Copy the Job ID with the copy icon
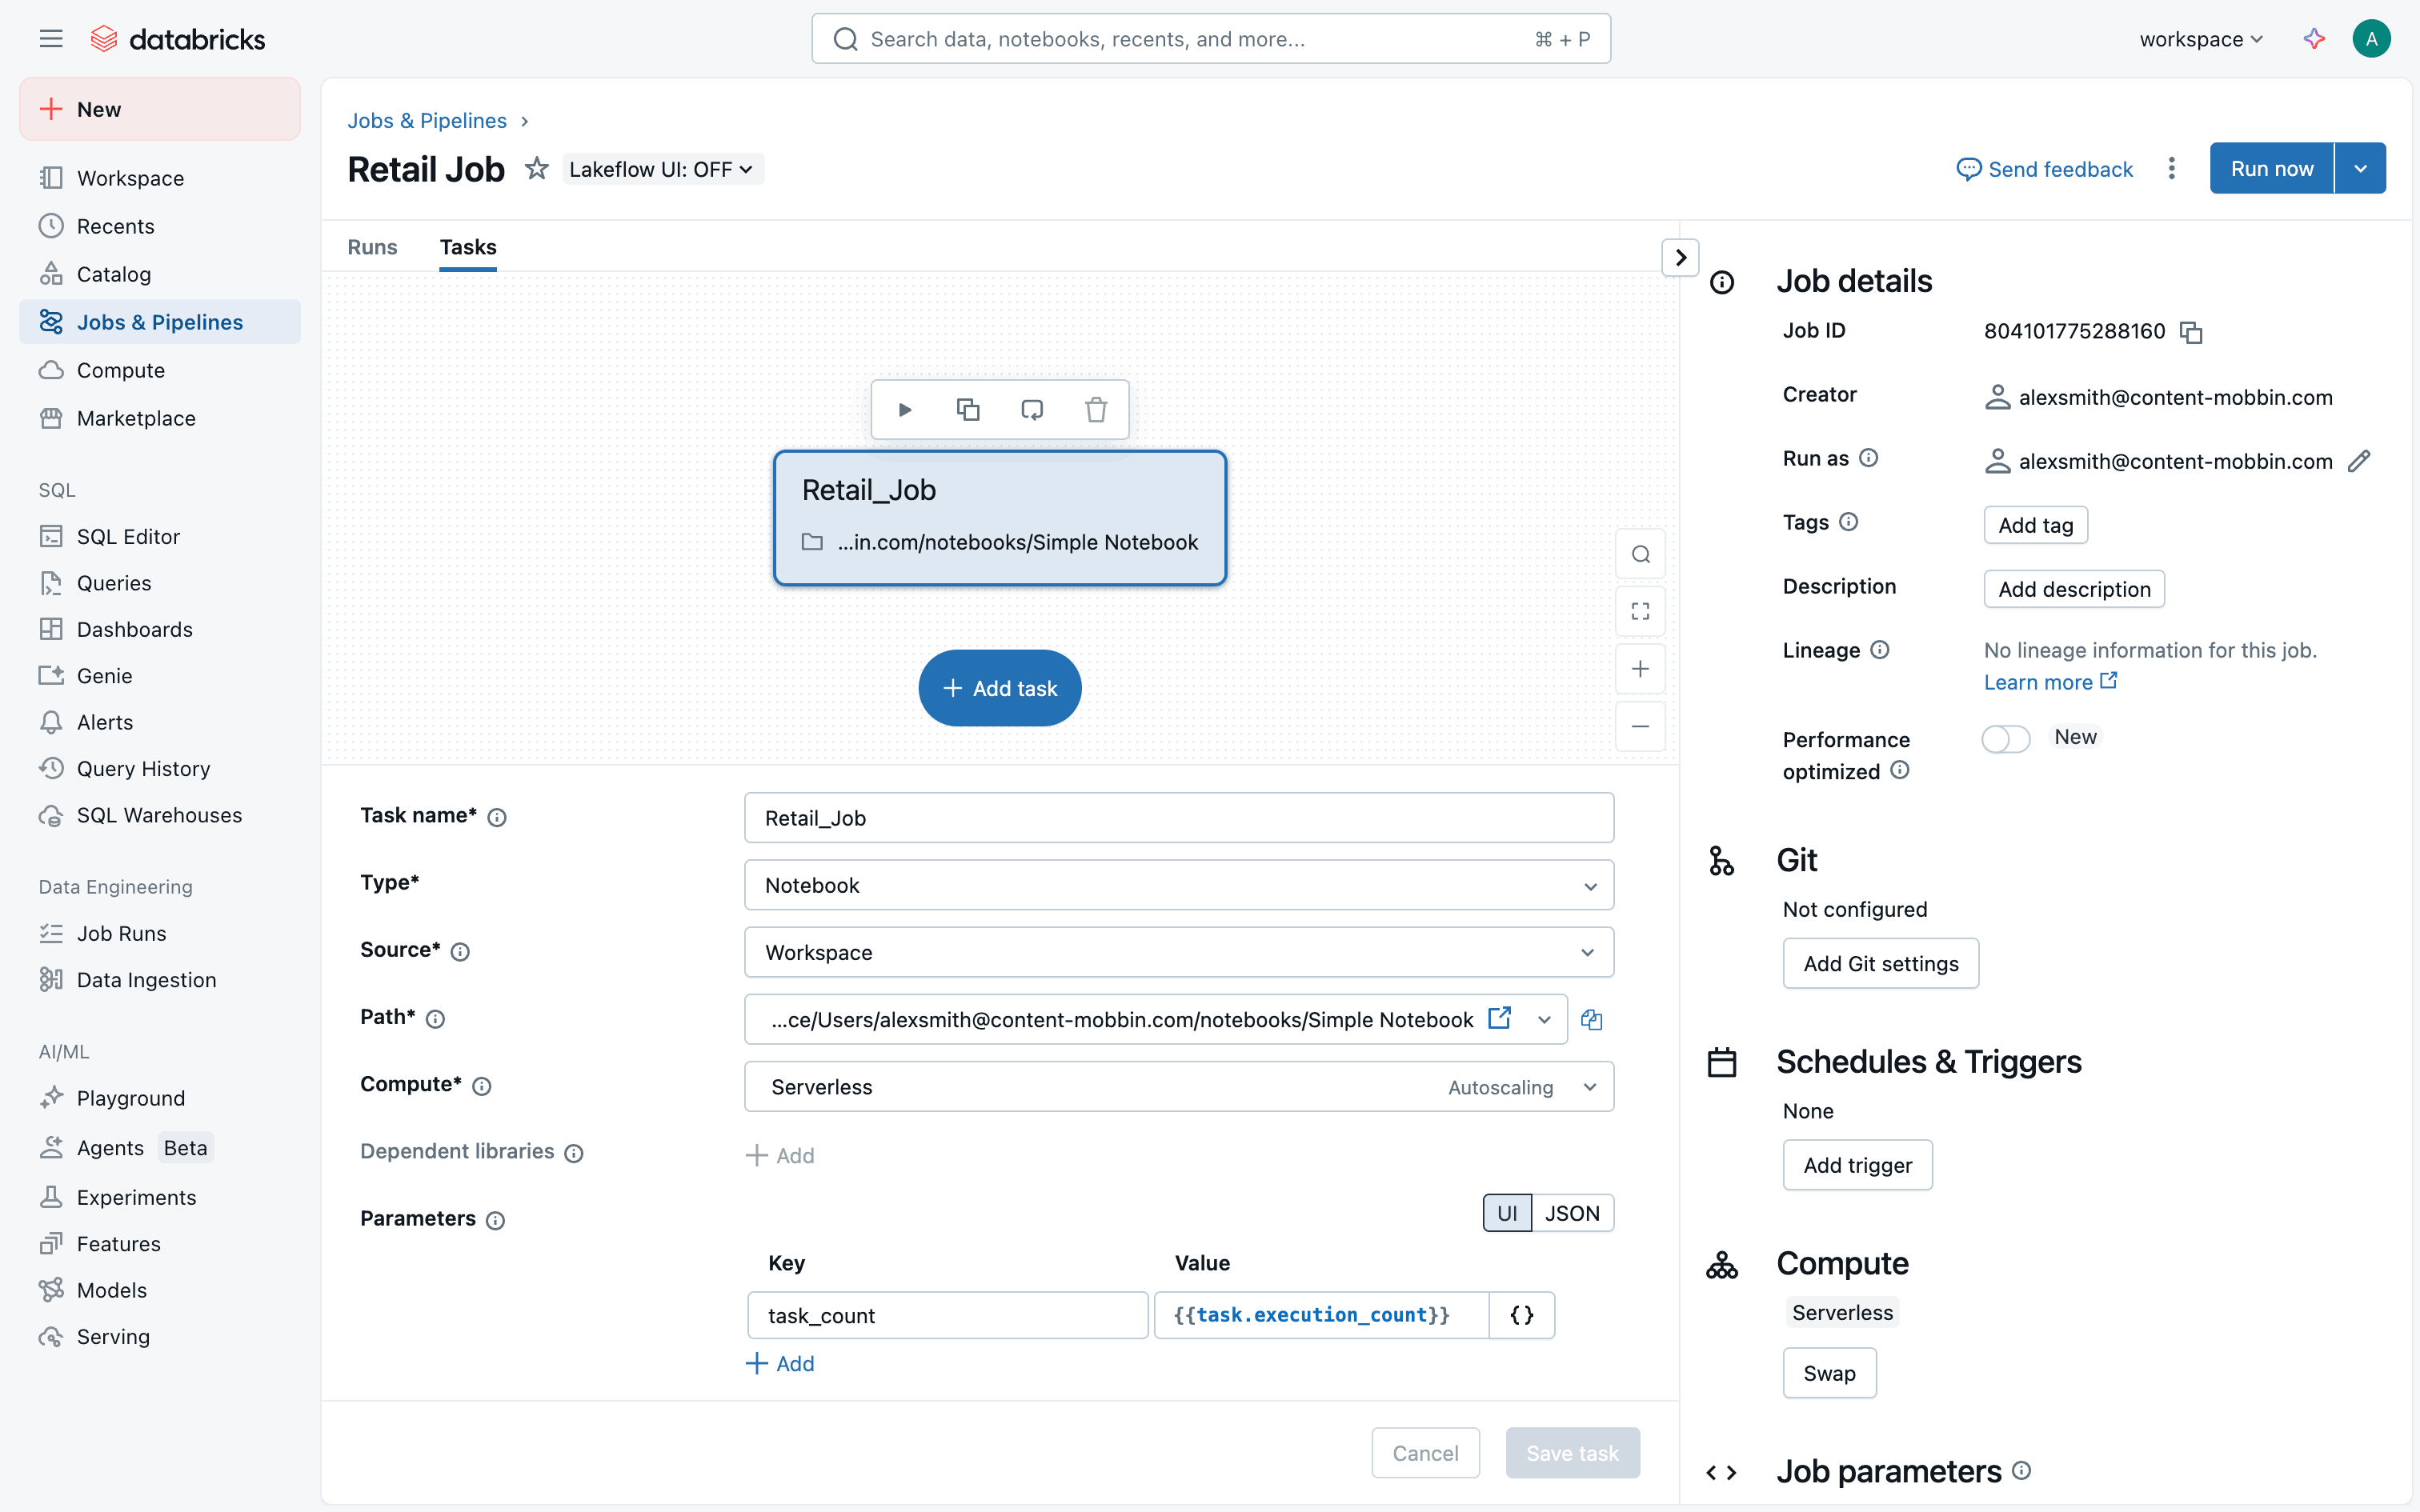The image size is (2420, 1512). [2191, 332]
